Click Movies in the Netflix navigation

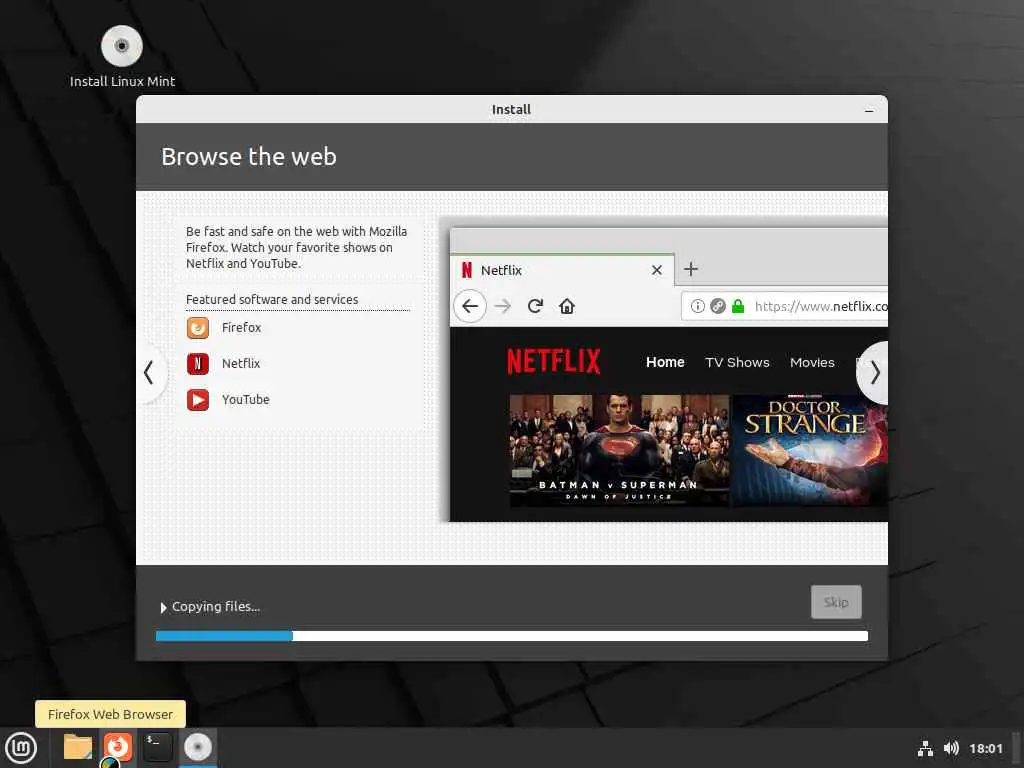click(812, 362)
